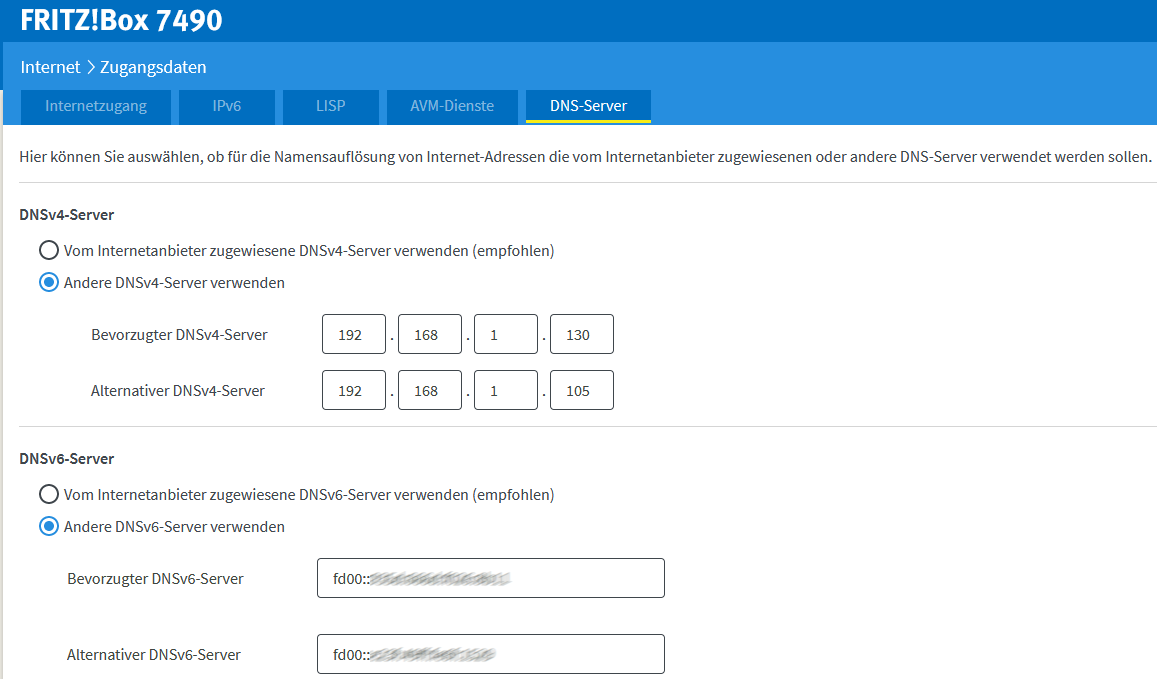Choose 'Andere DNSv4-Server verwenden' radio
The image size is (1157, 679).
49,283
